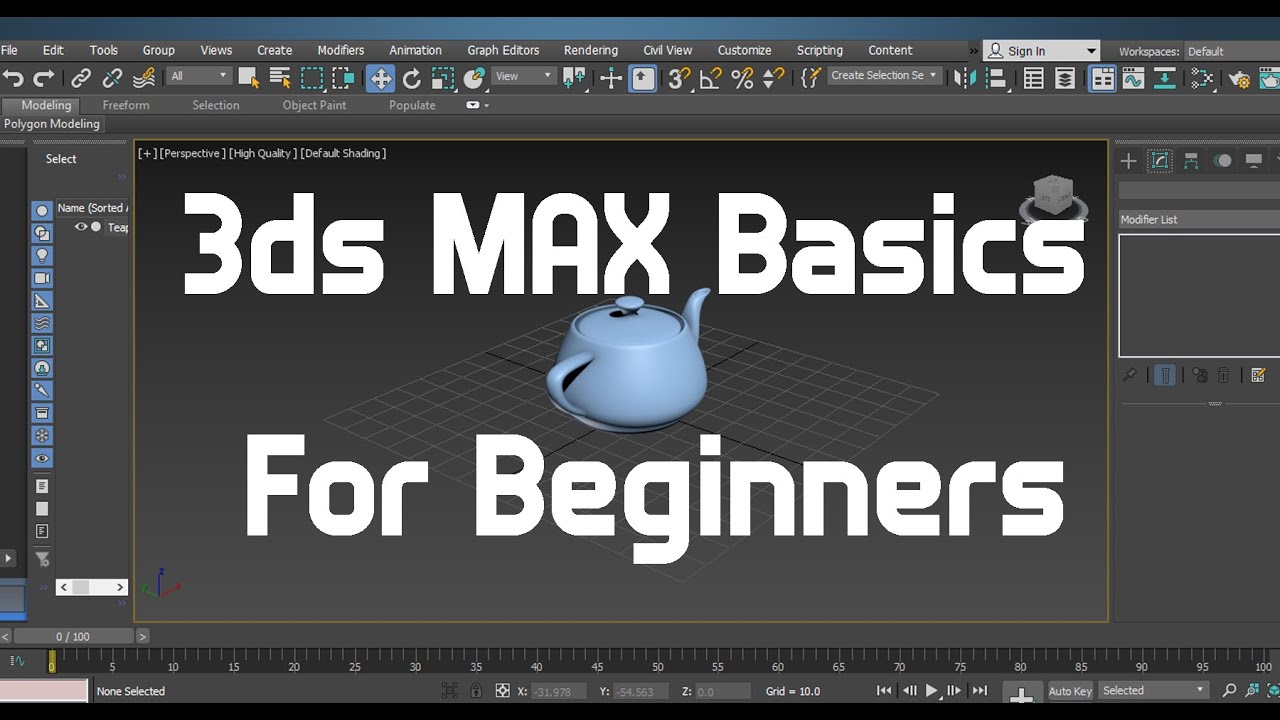This screenshot has height=720, width=1280.
Task: Click the ViewCube in the viewport
Action: pyautogui.click(x=1053, y=198)
